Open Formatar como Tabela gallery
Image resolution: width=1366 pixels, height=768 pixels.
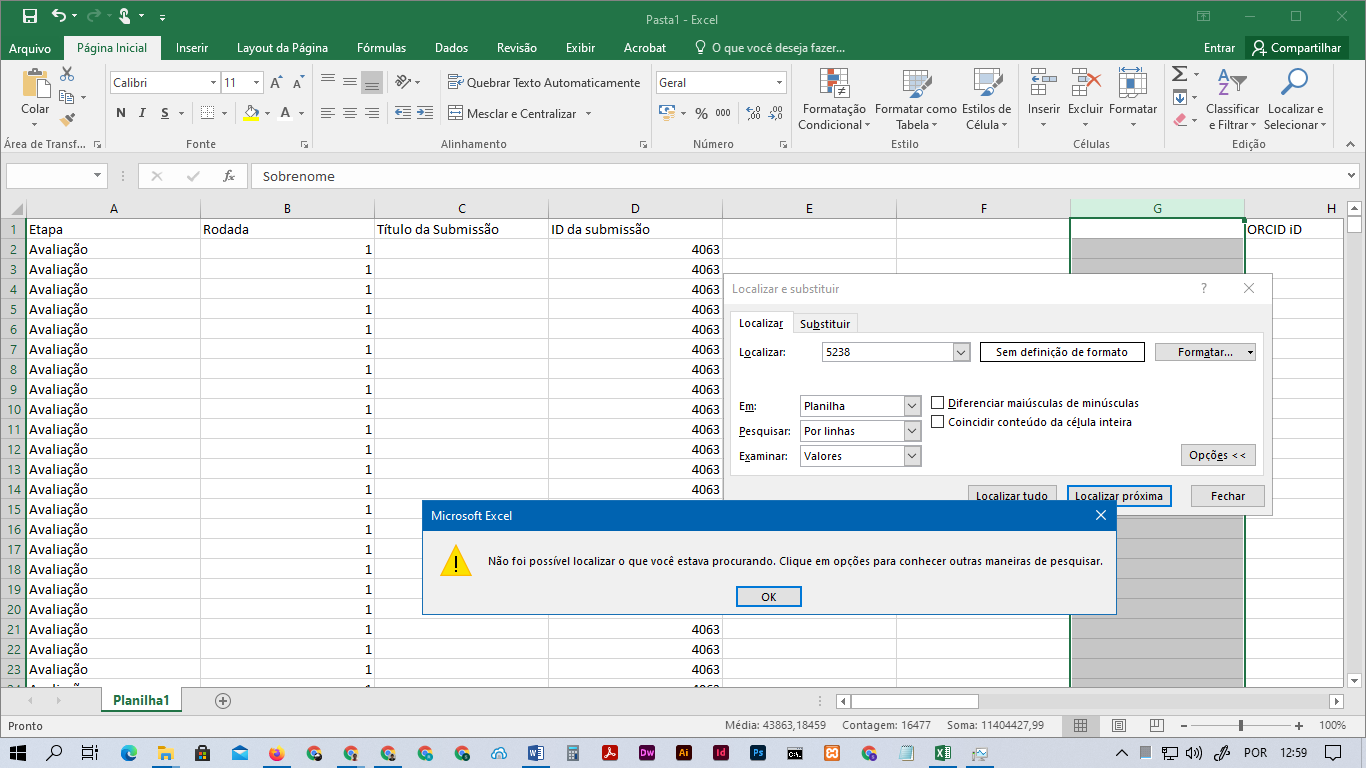coord(915,100)
